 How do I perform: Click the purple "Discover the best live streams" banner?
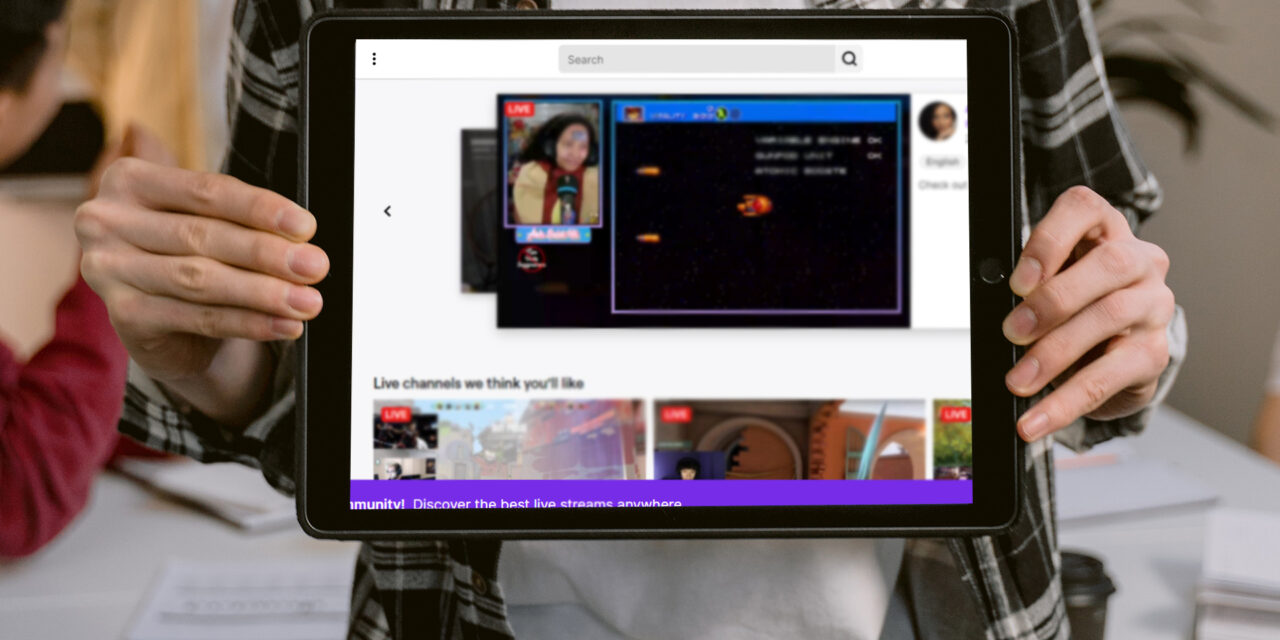tap(660, 493)
